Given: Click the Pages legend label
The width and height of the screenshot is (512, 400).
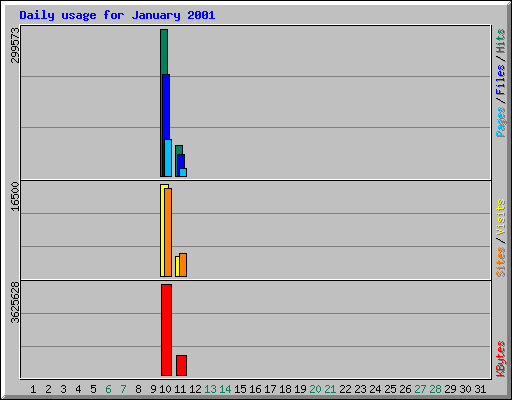Looking at the screenshot, I should [500, 122].
